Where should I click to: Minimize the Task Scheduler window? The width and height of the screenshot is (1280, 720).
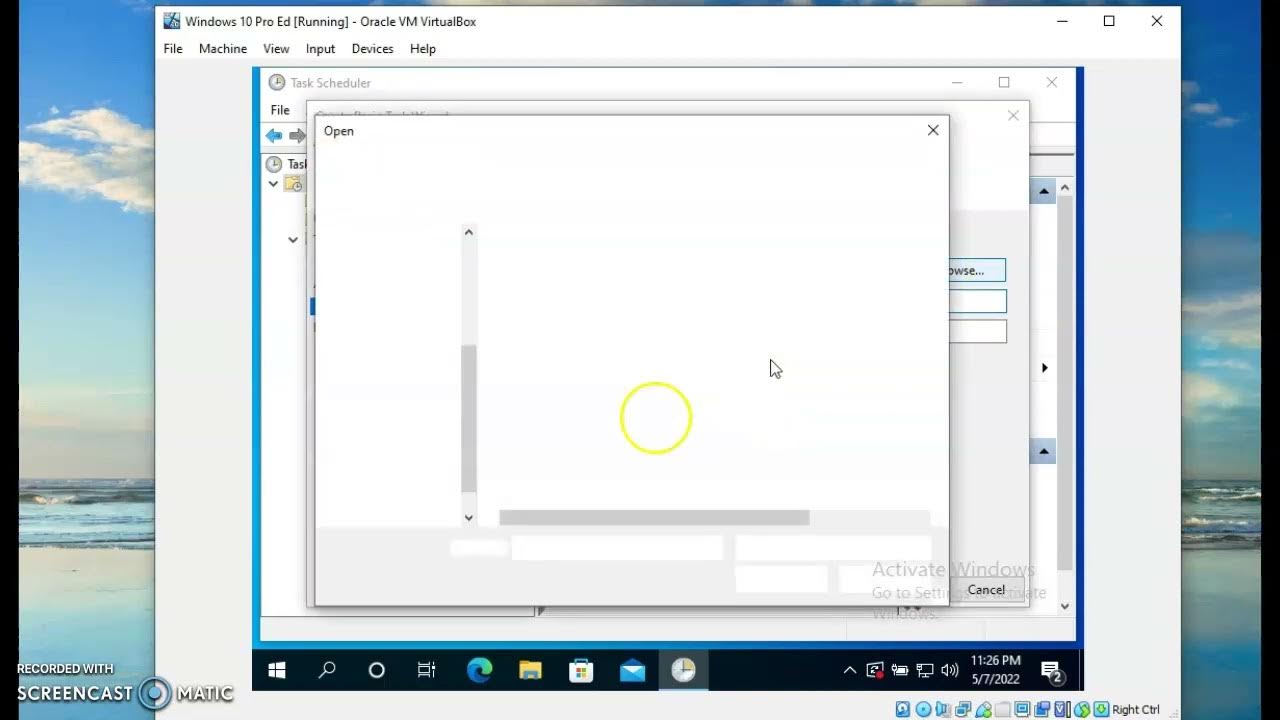957,82
